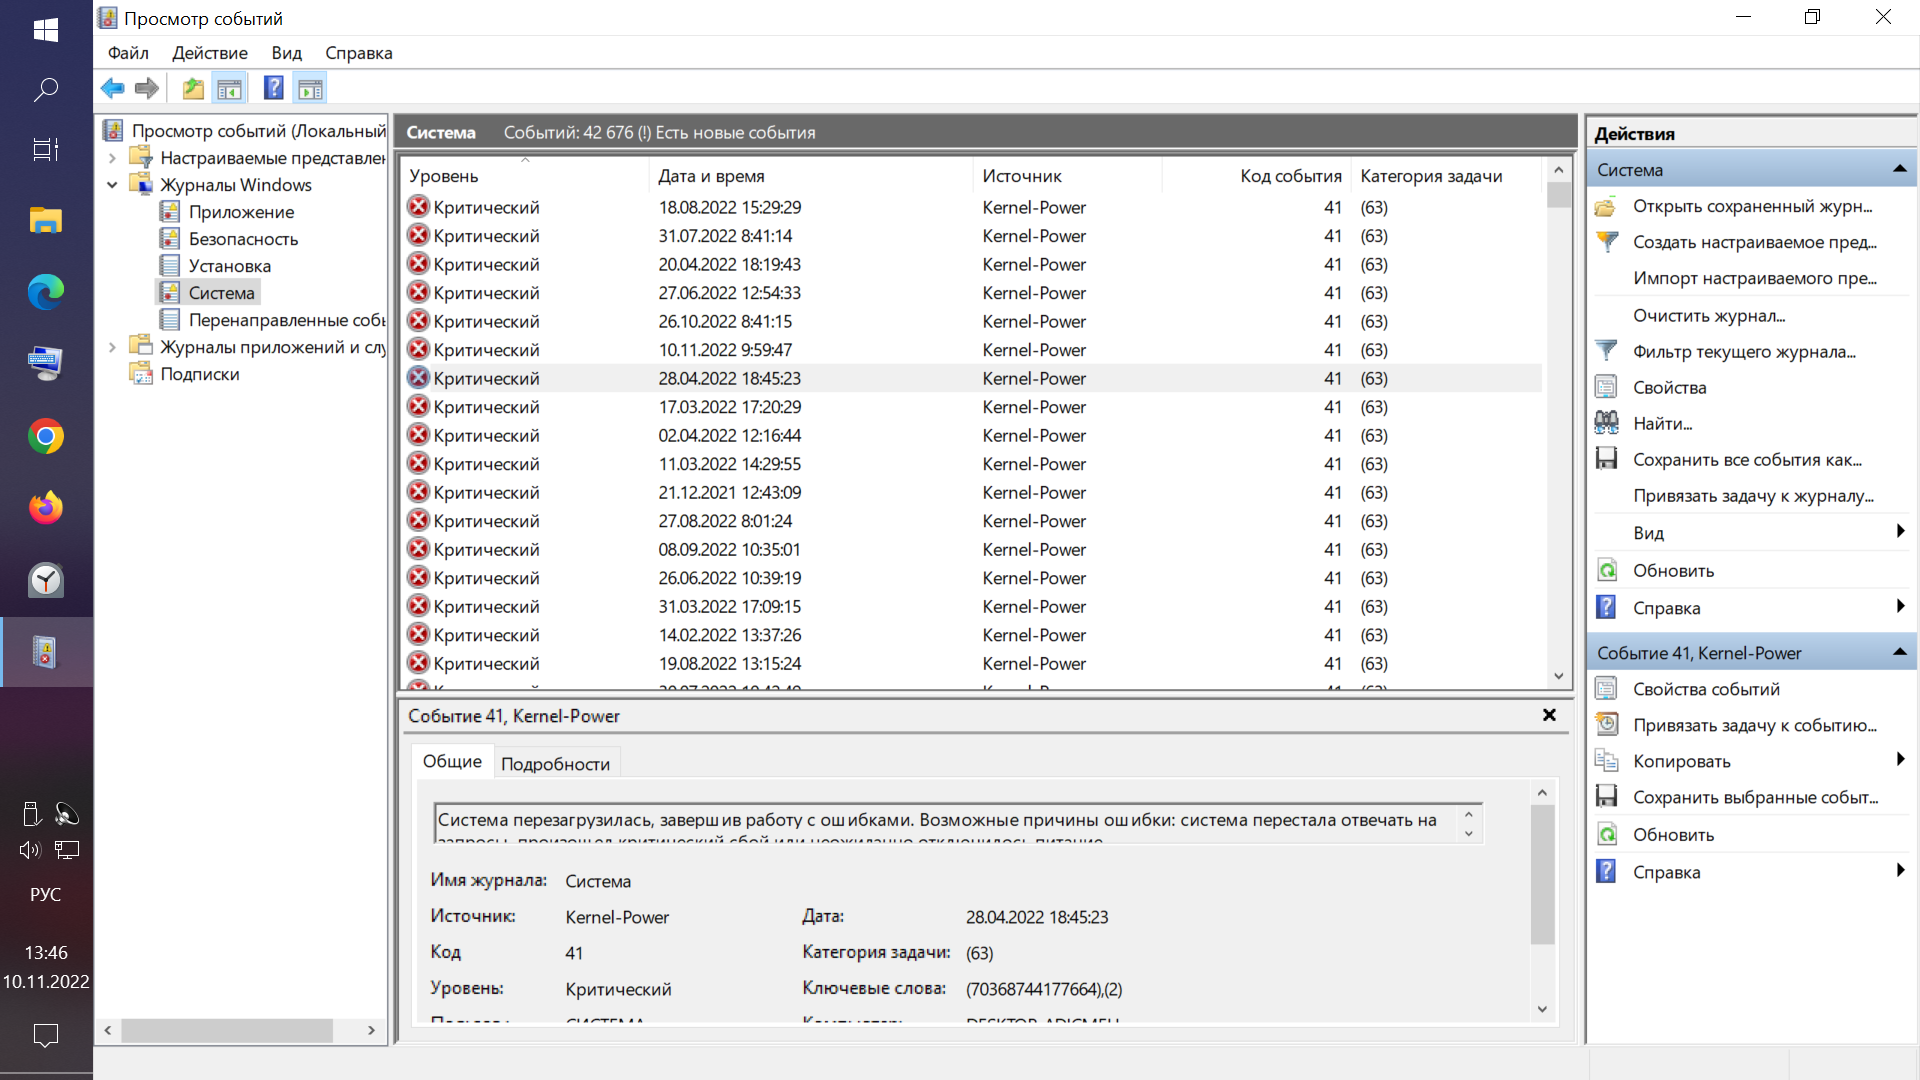Image resolution: width=1920 pixels, height=1080 pixels.
Task: Click the show/hide console tree icon
Action: click(230, 89)
